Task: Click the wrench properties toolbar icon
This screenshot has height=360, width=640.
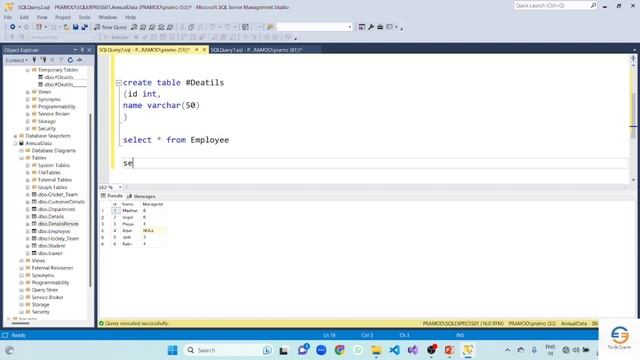Action: point(371,27)
